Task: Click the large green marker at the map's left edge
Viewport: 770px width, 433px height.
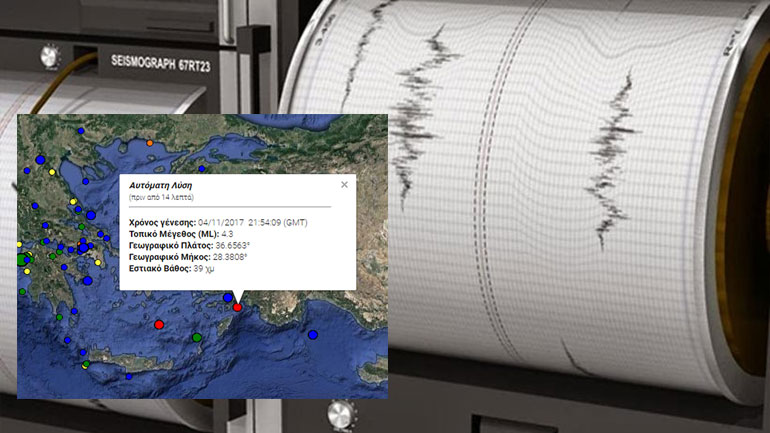Action: coord(22,259)
